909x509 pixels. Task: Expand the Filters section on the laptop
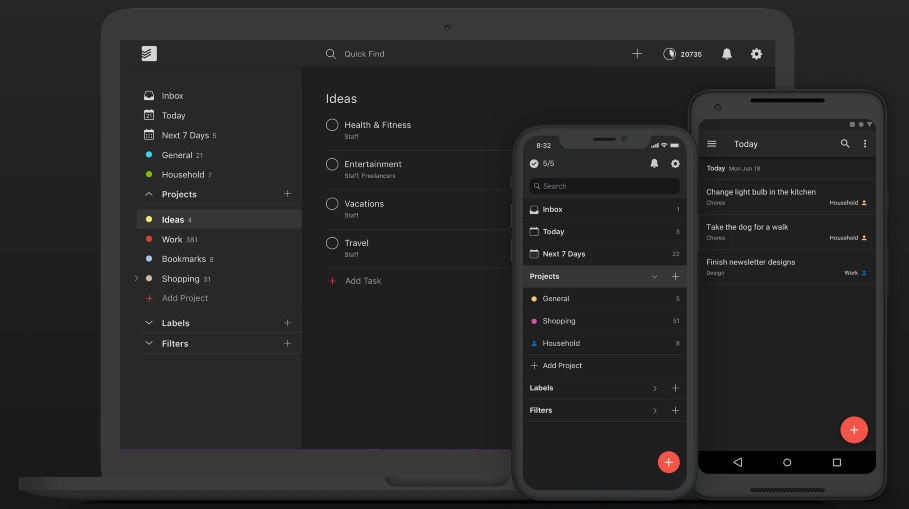(x=149, y=343)
